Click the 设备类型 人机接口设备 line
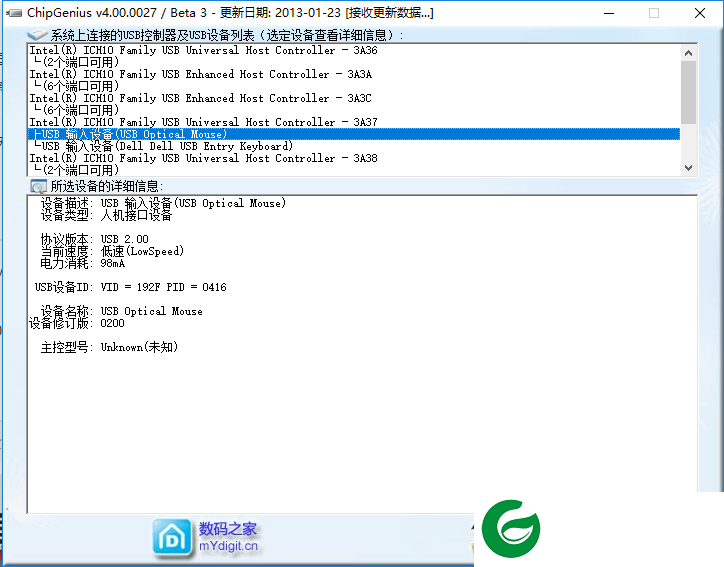This screenshot has height=567, width=724. (x=106, y=215)
